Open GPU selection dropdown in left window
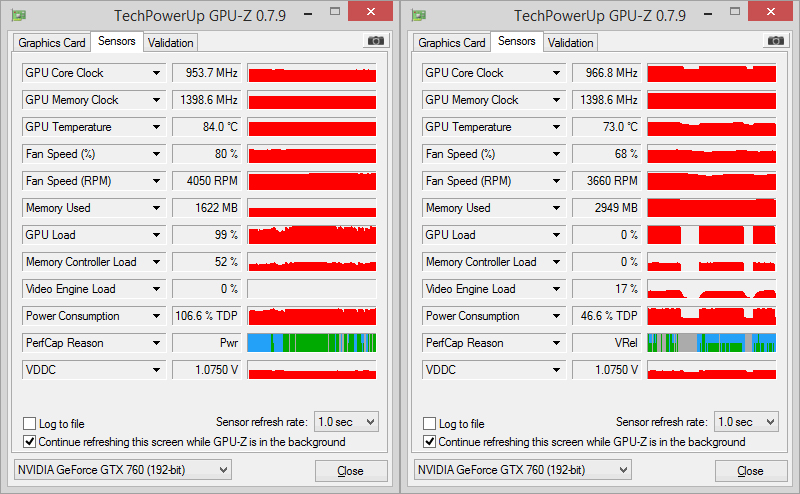This screenshot has width=800, height=494. [x=122, y=470]
